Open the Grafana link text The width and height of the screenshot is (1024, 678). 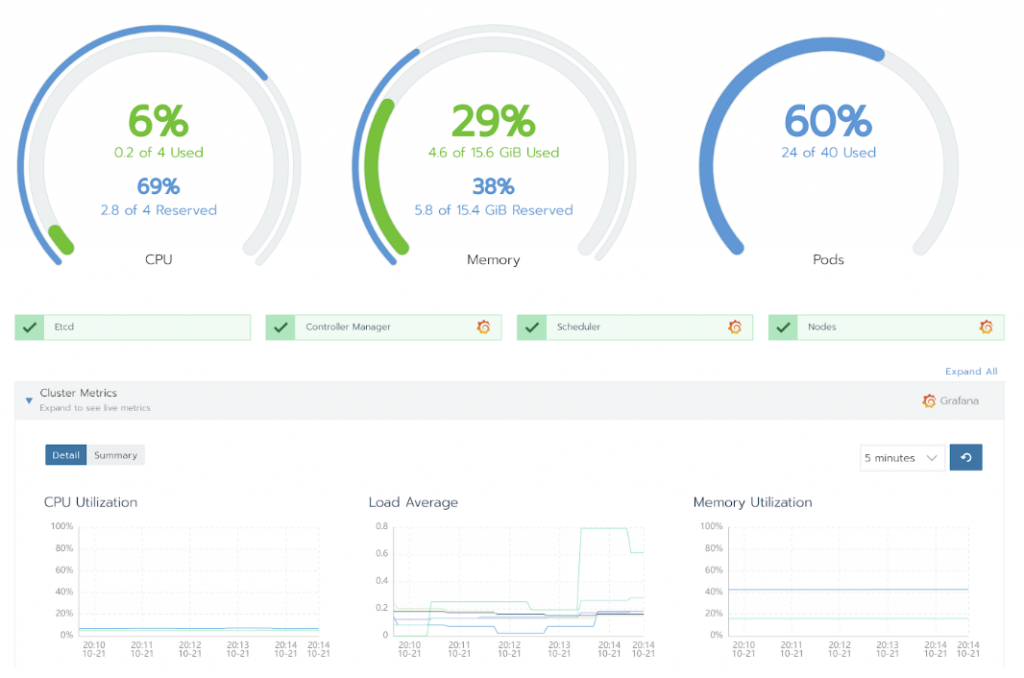[959, 400]
